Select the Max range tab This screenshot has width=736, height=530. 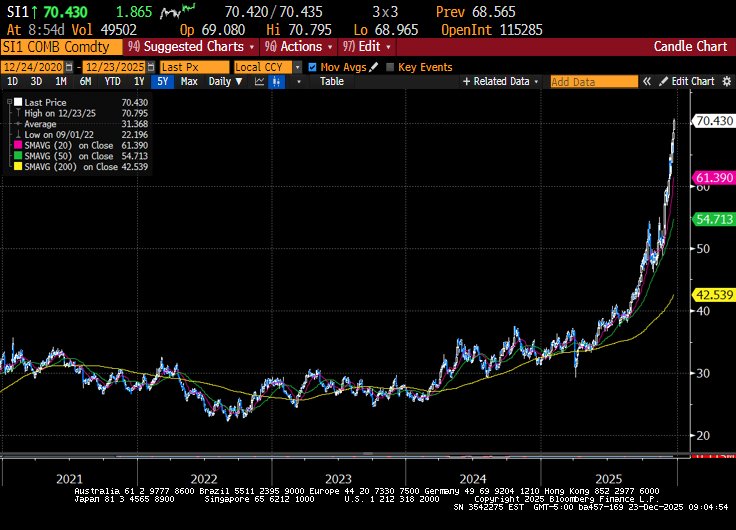(x=189, y=82)
